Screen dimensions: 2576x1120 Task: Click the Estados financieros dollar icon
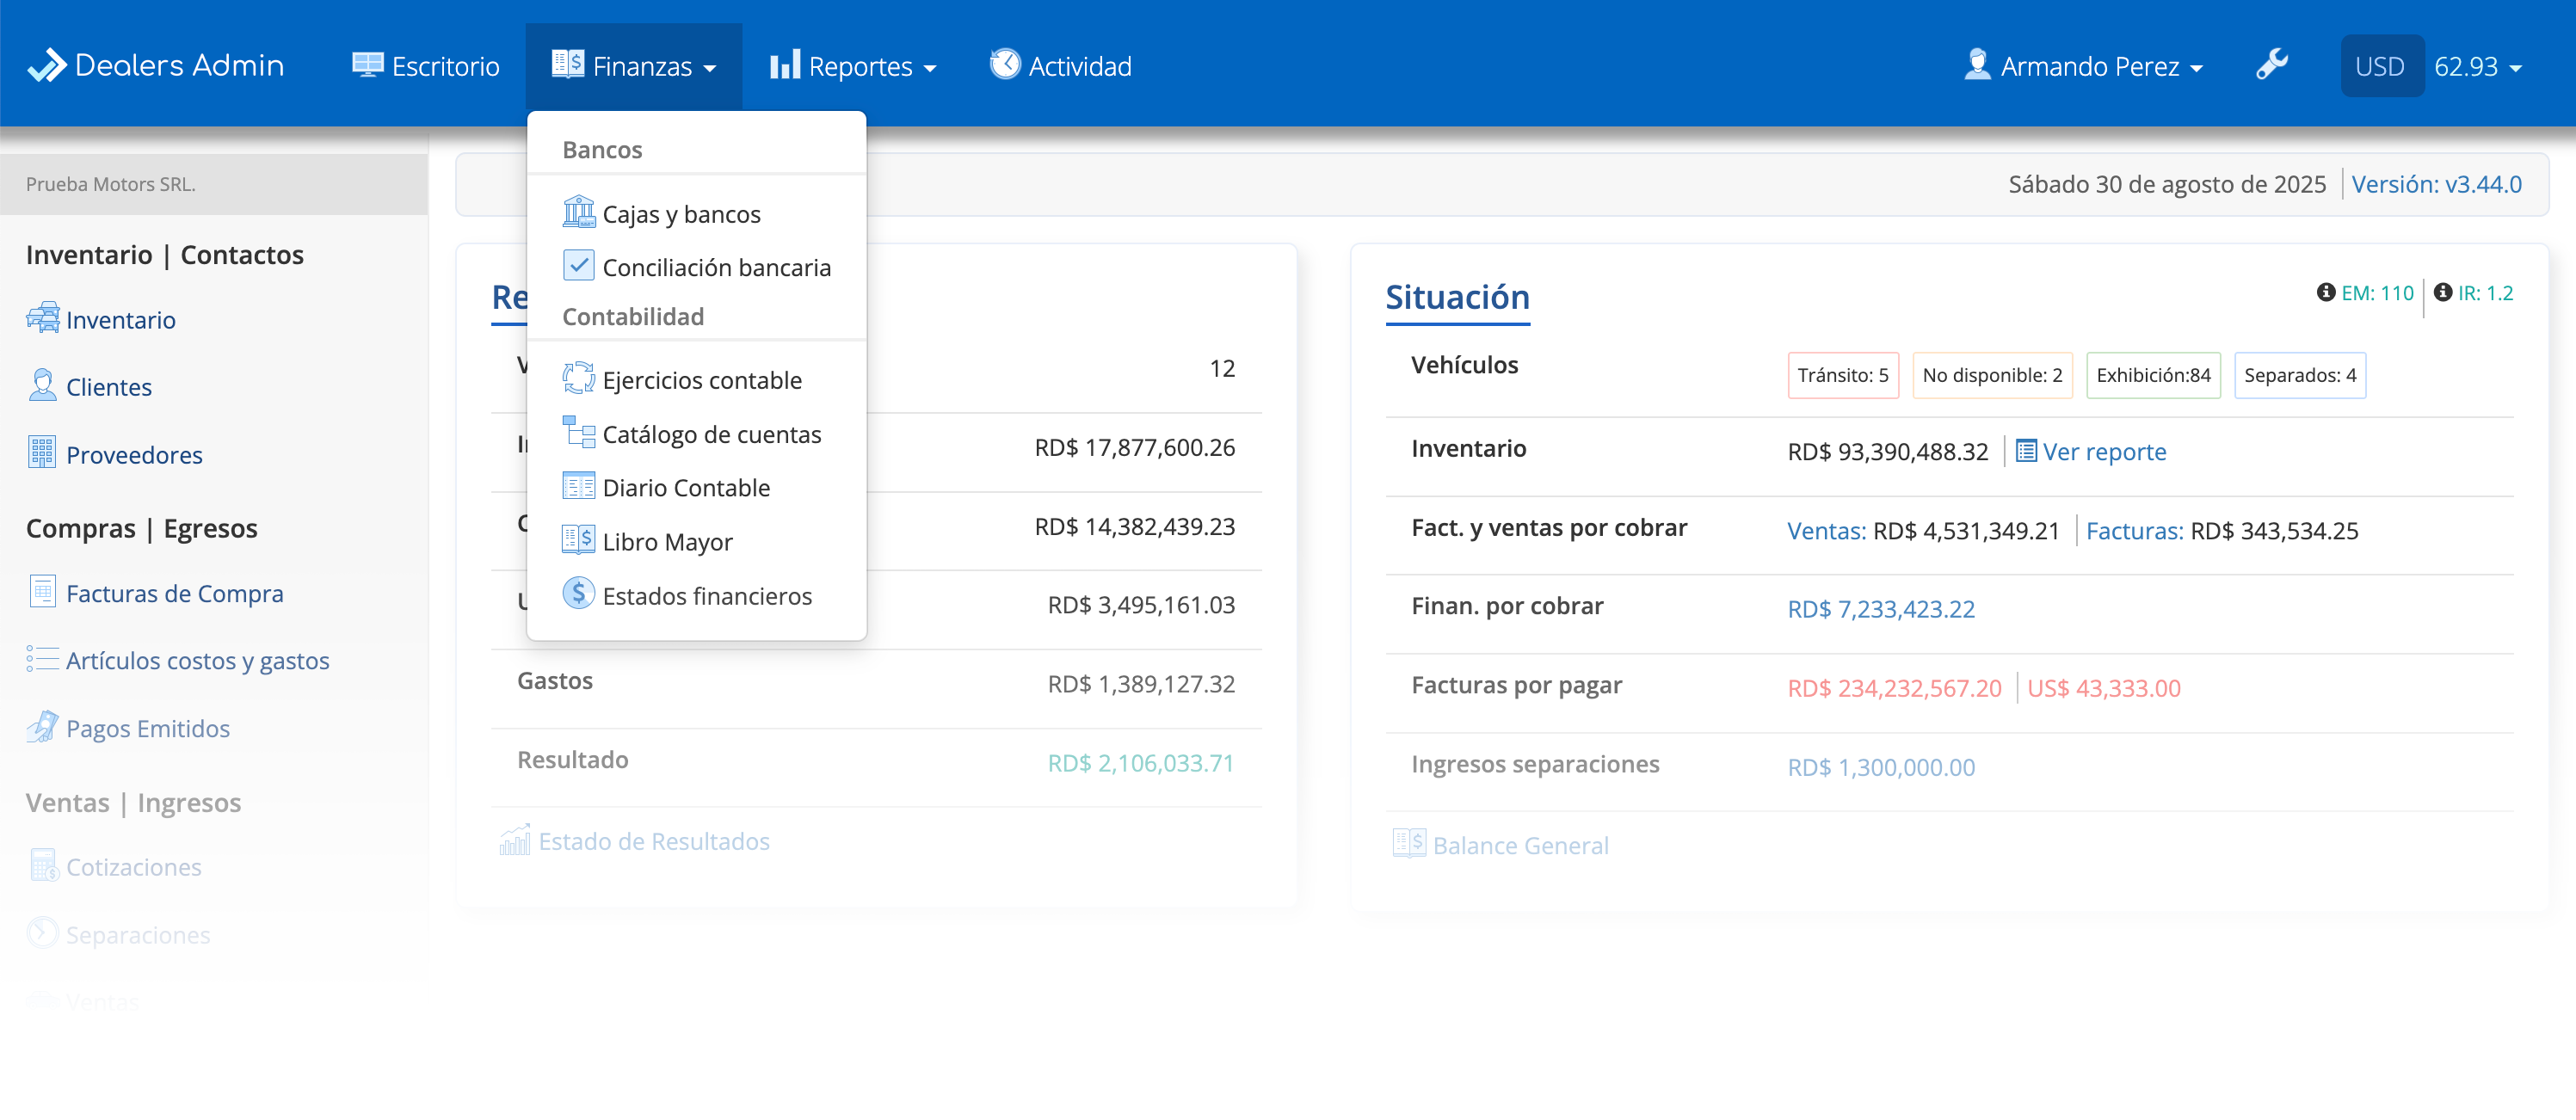click(x=578, y=594)
